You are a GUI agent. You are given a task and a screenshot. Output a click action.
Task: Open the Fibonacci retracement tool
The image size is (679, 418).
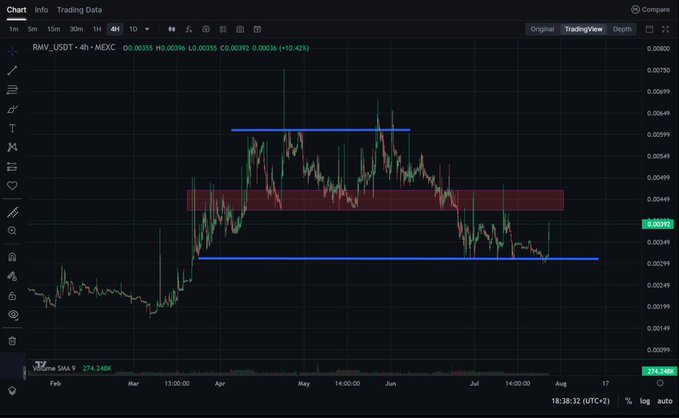[13, 90]
